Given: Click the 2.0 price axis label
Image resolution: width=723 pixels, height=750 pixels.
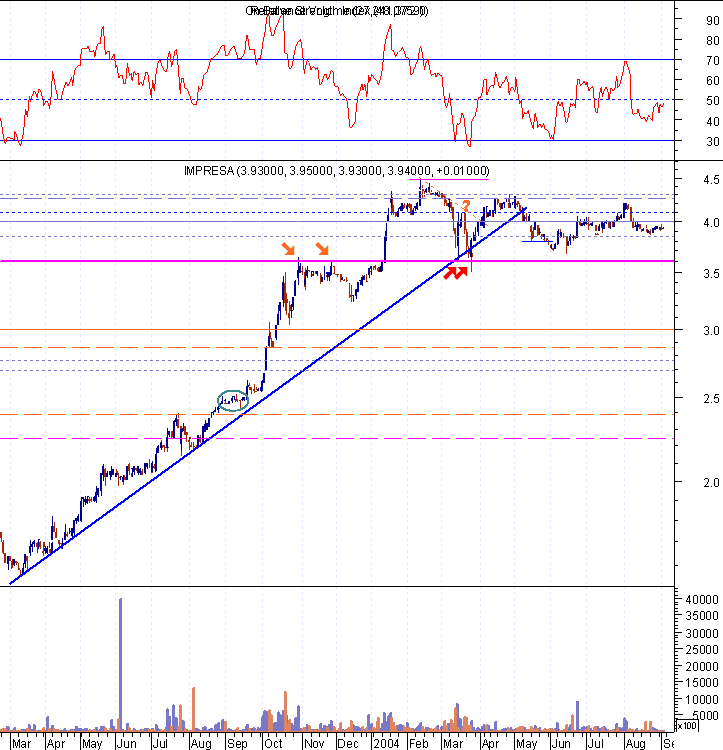Looking at the screenshot, I should (x=711, y=483).
